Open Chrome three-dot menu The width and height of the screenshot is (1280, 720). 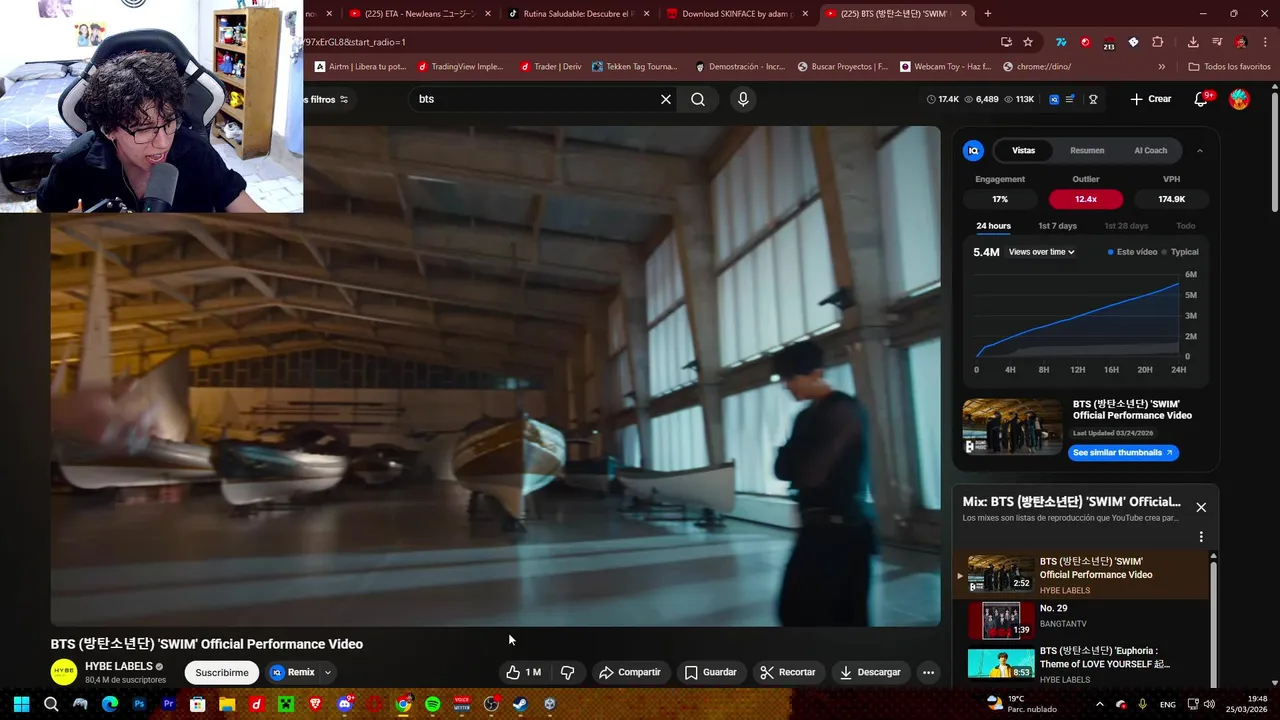(x=1266, y=42)
